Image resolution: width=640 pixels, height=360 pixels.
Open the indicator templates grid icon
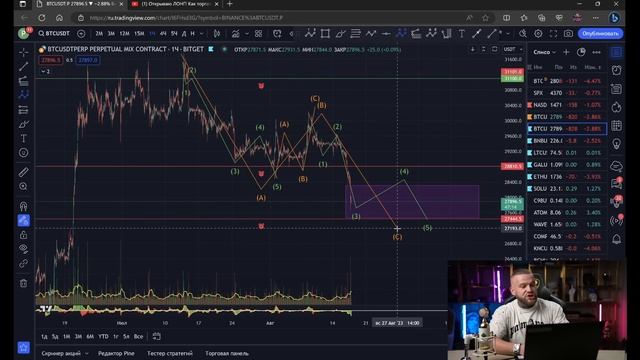258,33
